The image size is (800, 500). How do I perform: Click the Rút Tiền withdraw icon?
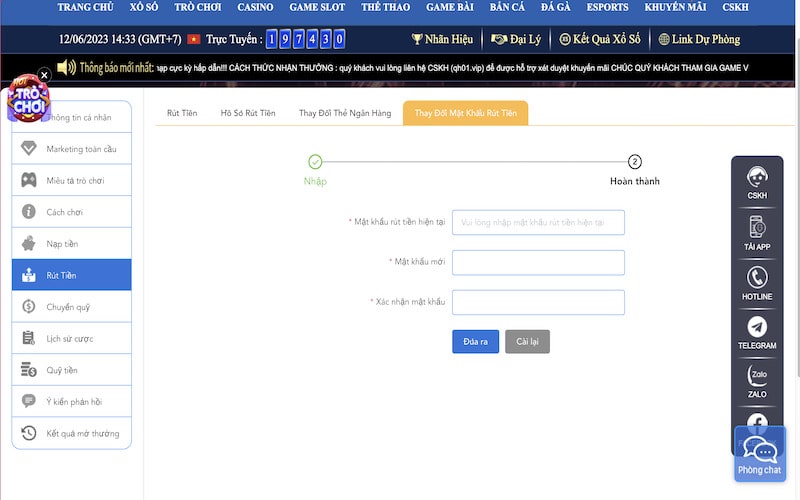(x=29, y=275)
